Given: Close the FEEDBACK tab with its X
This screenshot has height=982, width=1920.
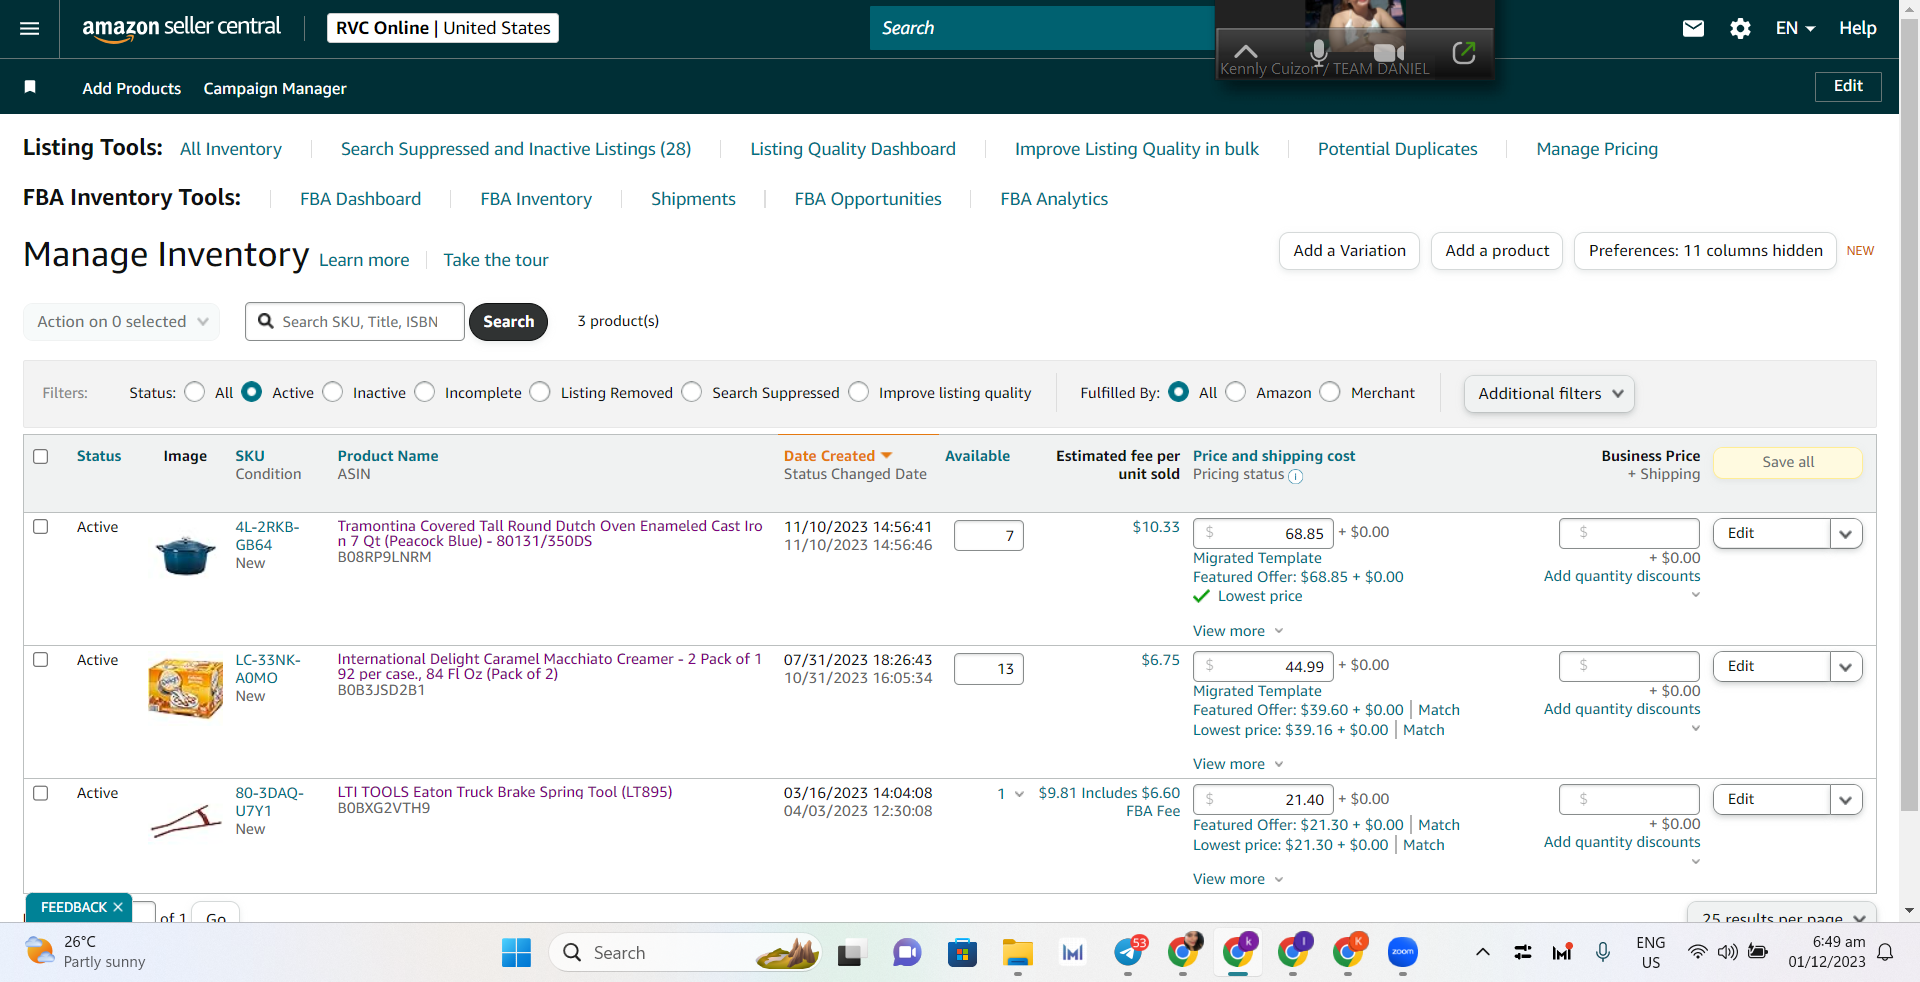Looking at the screenshot, I should point(118,907).
